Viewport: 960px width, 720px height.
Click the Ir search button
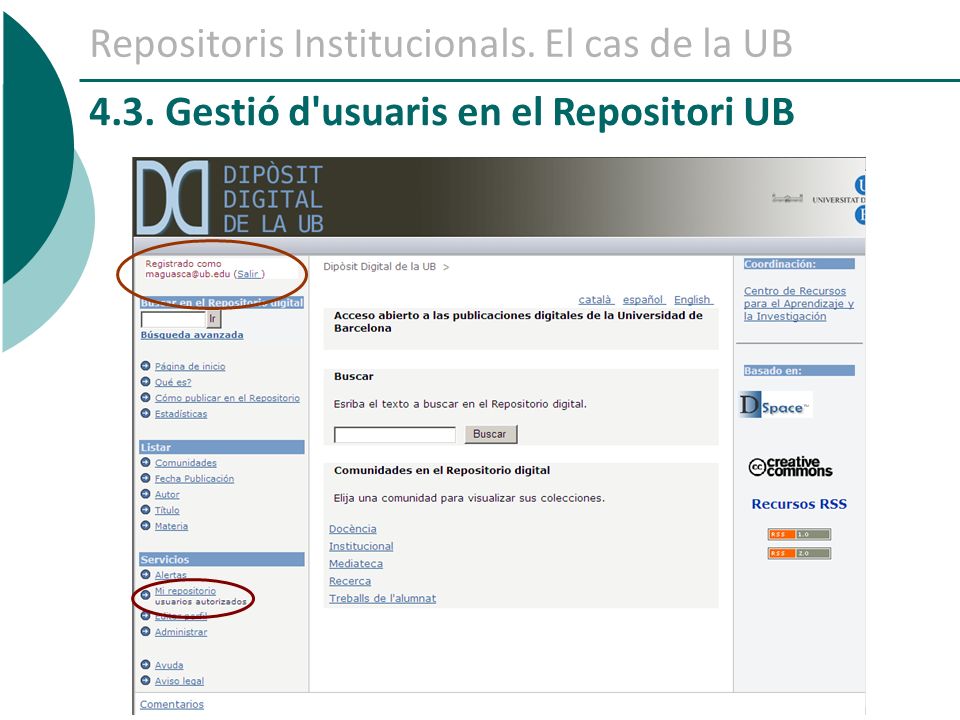click(212, 319)
